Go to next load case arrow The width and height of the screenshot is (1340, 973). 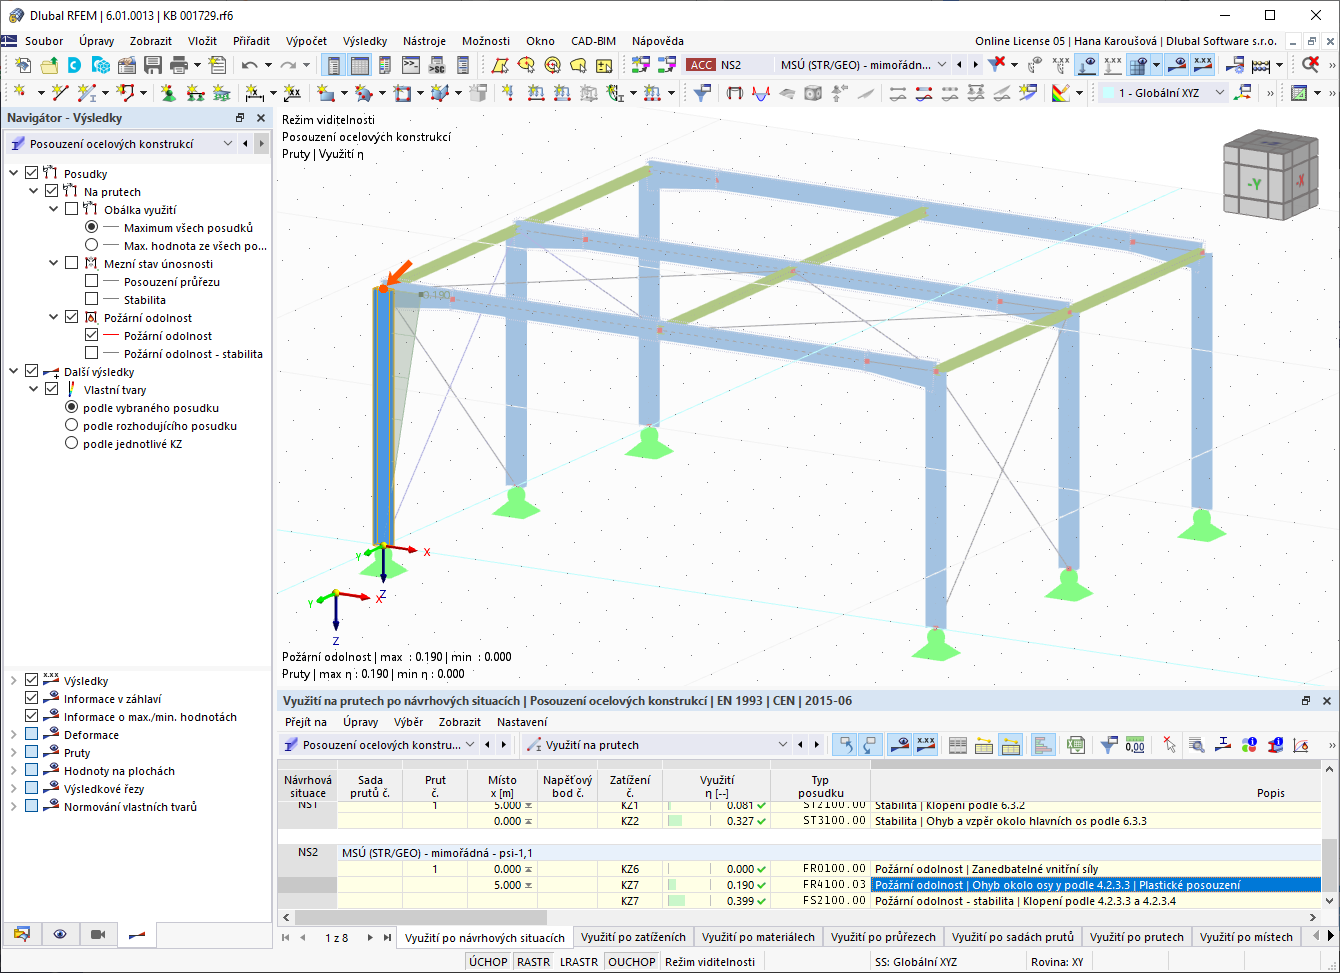coord(976,65)
